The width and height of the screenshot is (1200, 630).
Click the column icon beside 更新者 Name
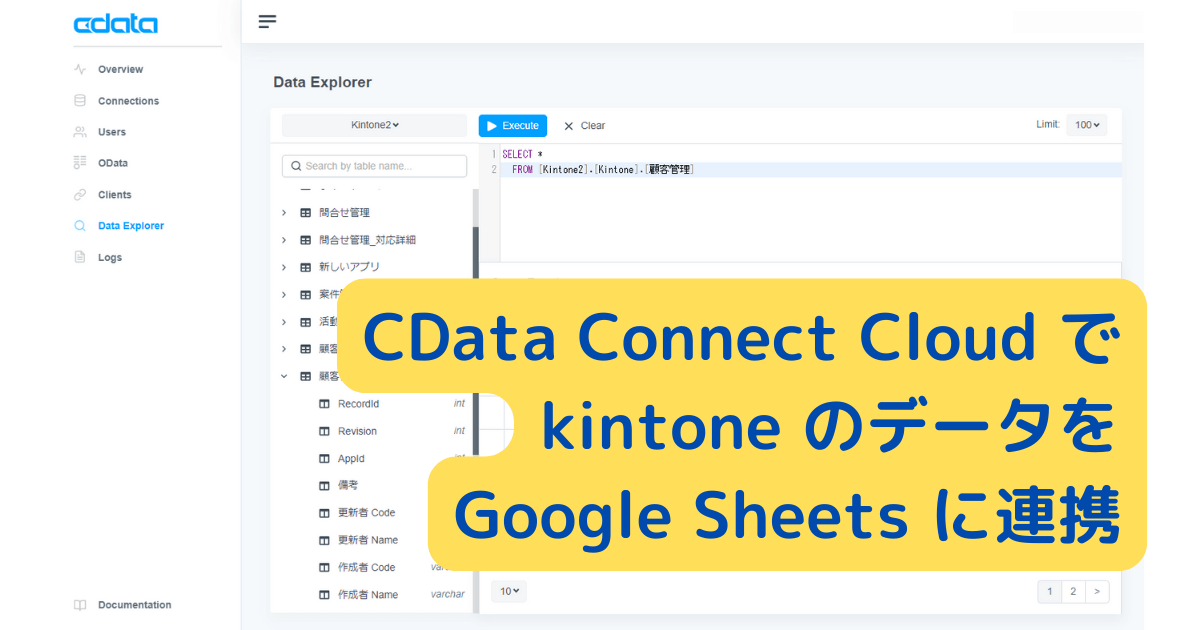pyautogui.click(x=324, y=540)
